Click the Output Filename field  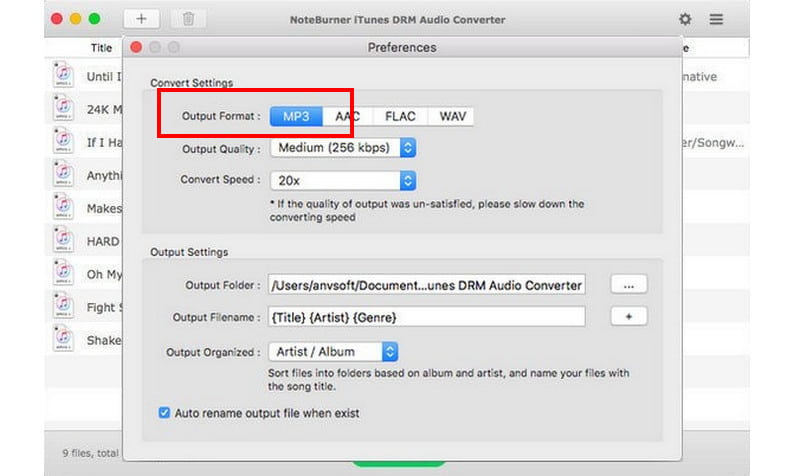pos(427,317)
